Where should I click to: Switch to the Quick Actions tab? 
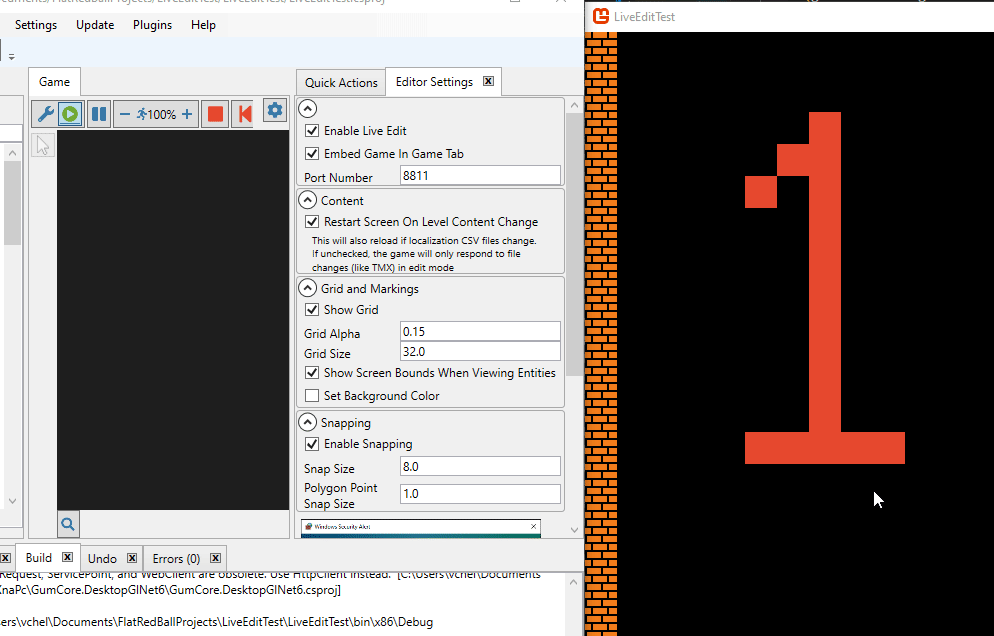click(341, 83)
